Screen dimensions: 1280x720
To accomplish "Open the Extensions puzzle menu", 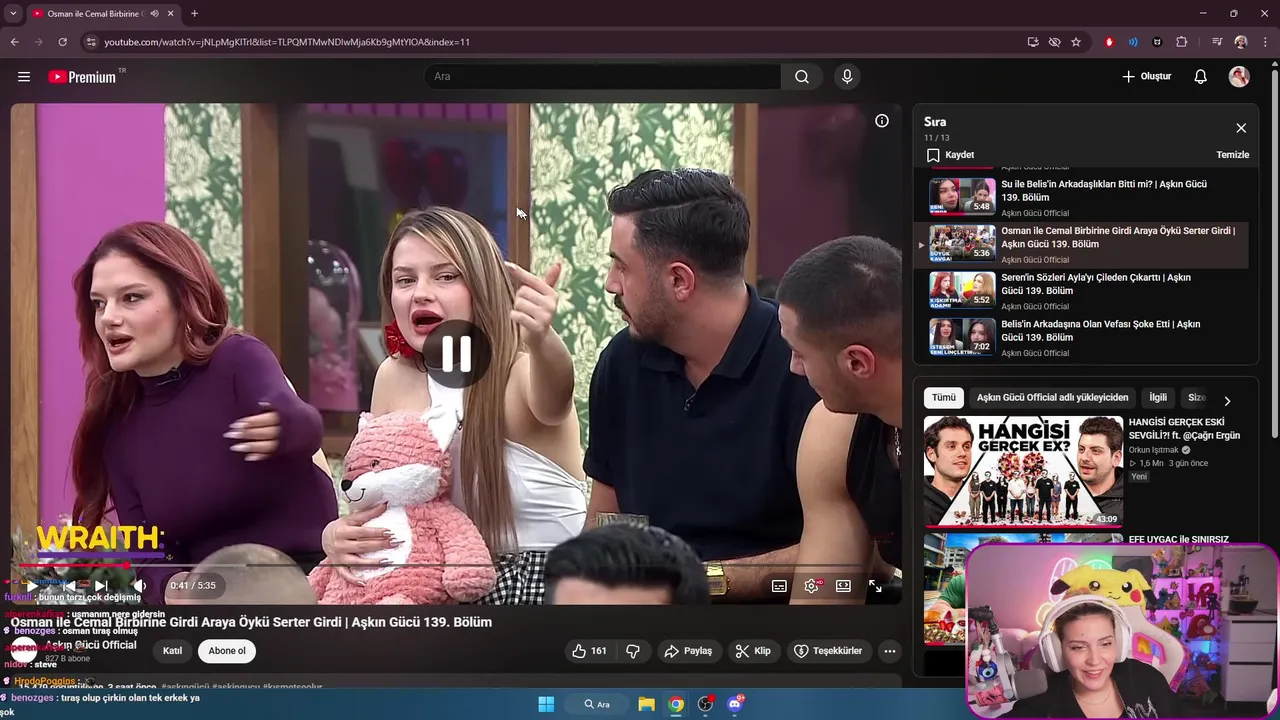I will pyautogui.click(x=1182, y=42).
